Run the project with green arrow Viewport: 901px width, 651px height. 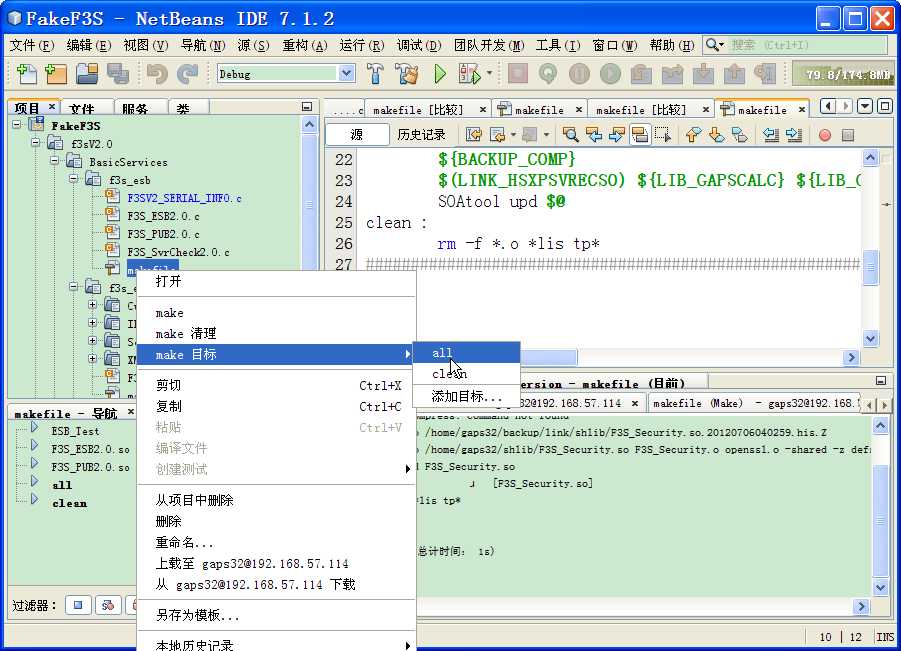440,74
